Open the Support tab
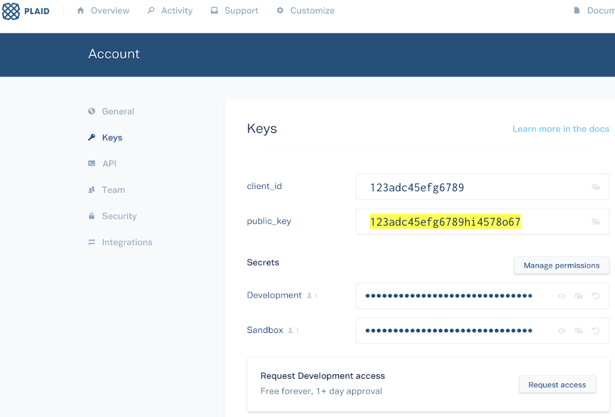This screenshot has width=615, height=417. tap(234, 11)
